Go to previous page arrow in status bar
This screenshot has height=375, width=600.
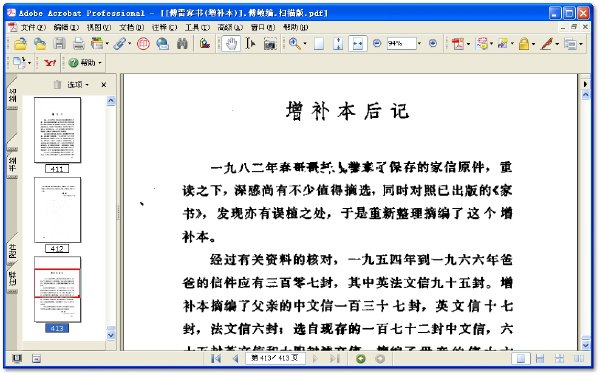coord(235,359)
